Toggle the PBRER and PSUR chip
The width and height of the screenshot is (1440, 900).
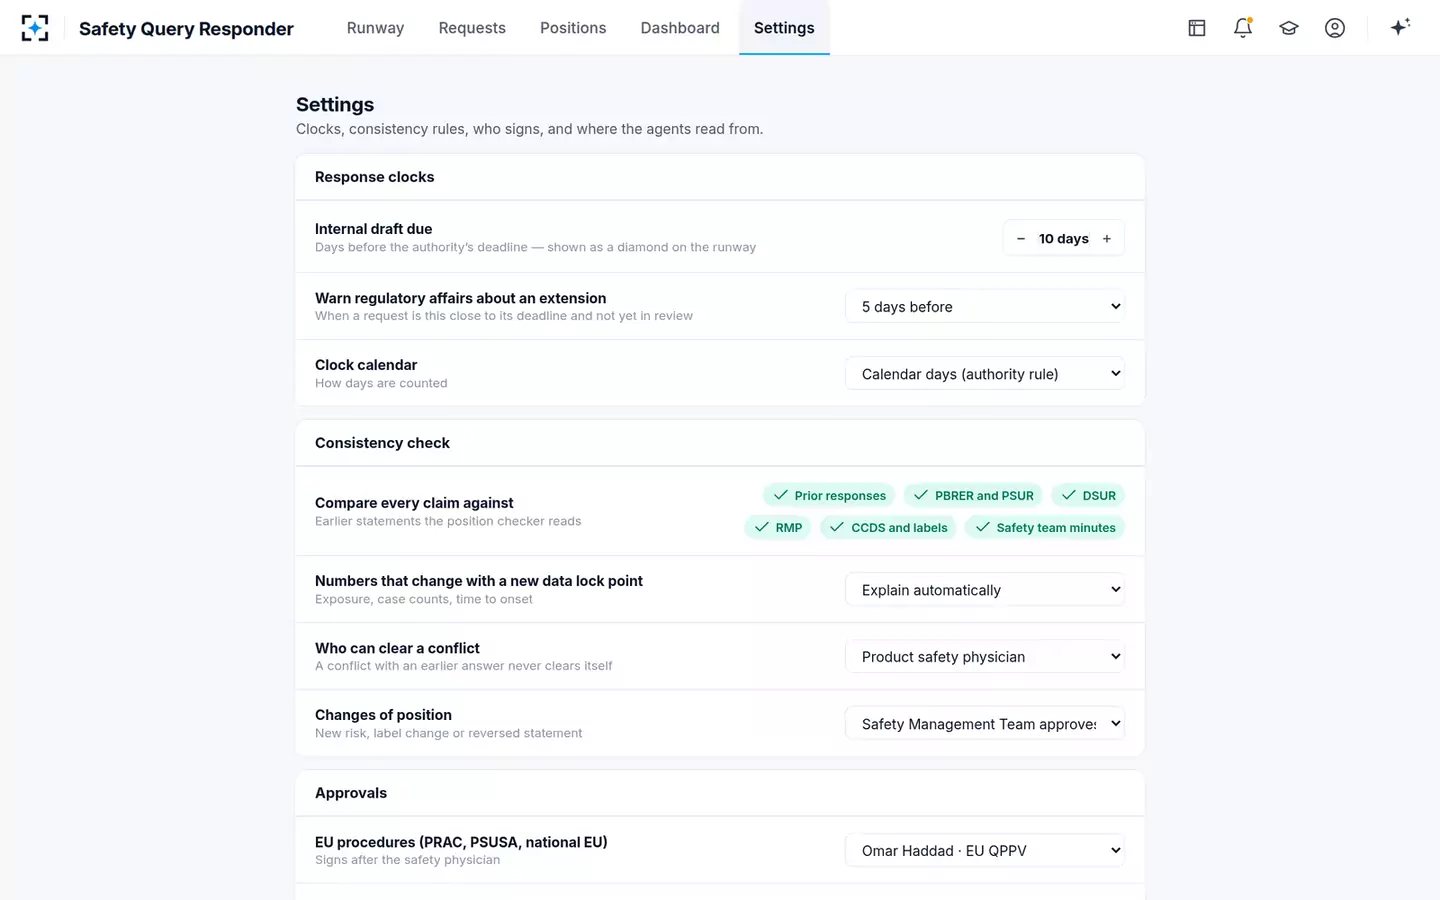[x=974, y=496]
